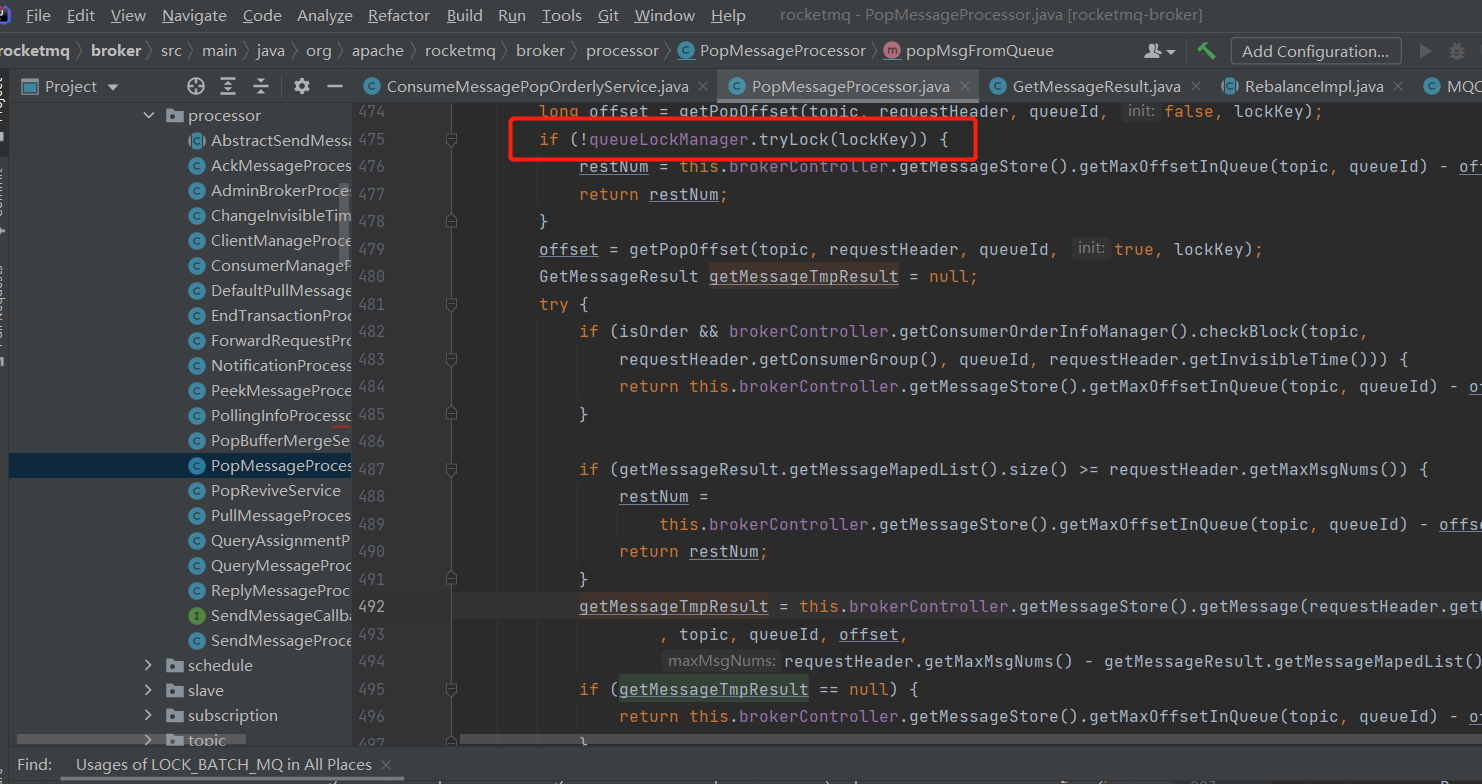Expand the topic folder
Image resolution: width=1482 pixels, height=784 pixels.
pyautogui.click(x=149, y=741)
